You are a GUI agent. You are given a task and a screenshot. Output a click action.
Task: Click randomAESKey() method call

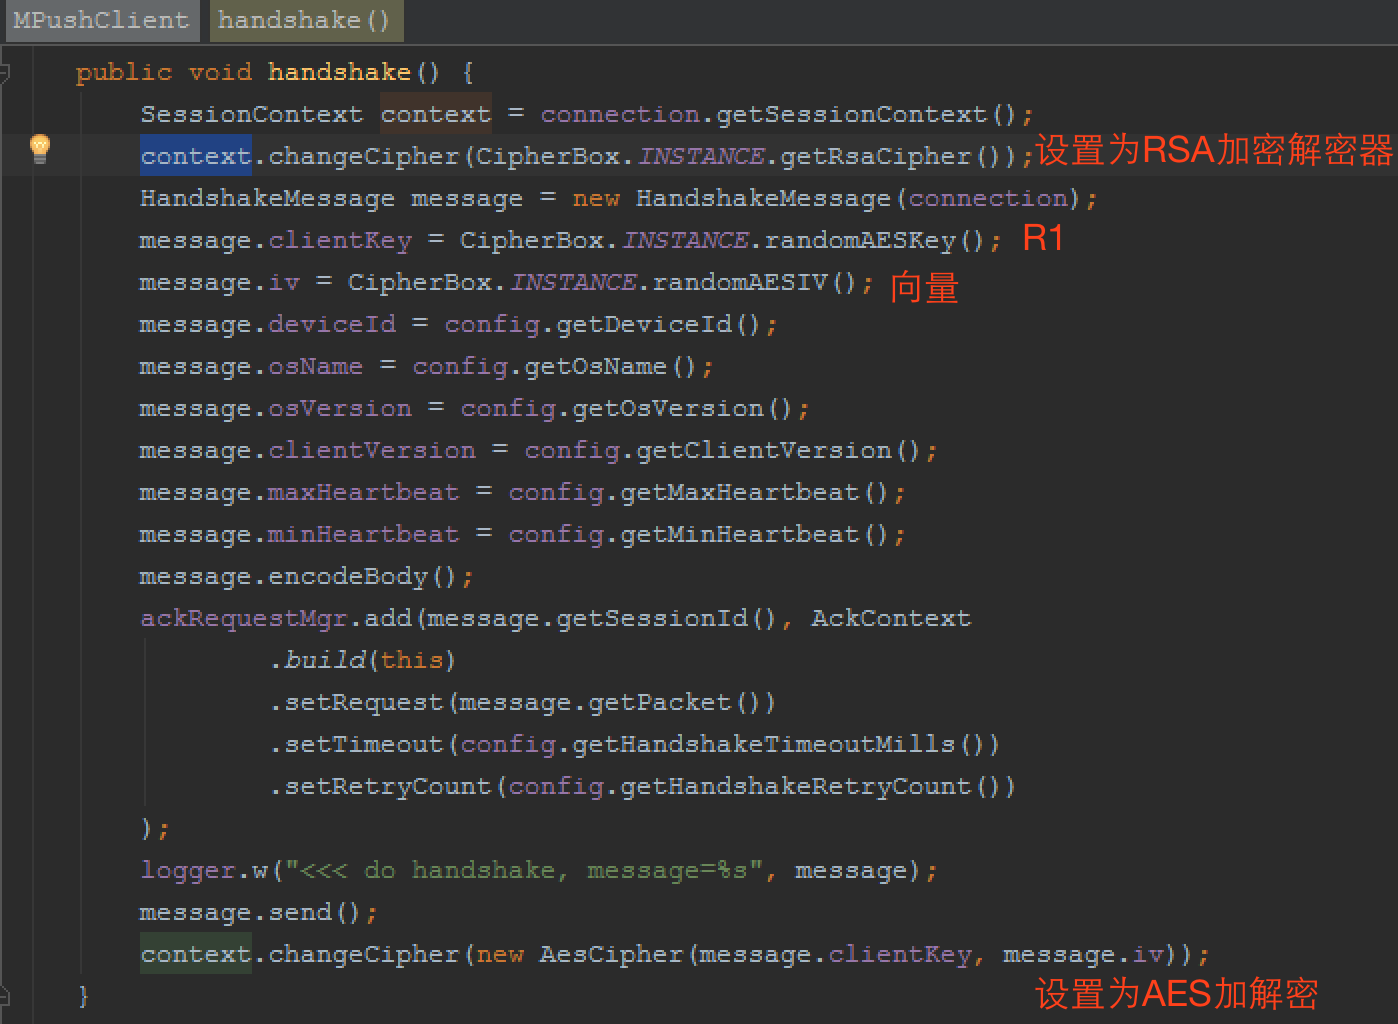(875, 240)
